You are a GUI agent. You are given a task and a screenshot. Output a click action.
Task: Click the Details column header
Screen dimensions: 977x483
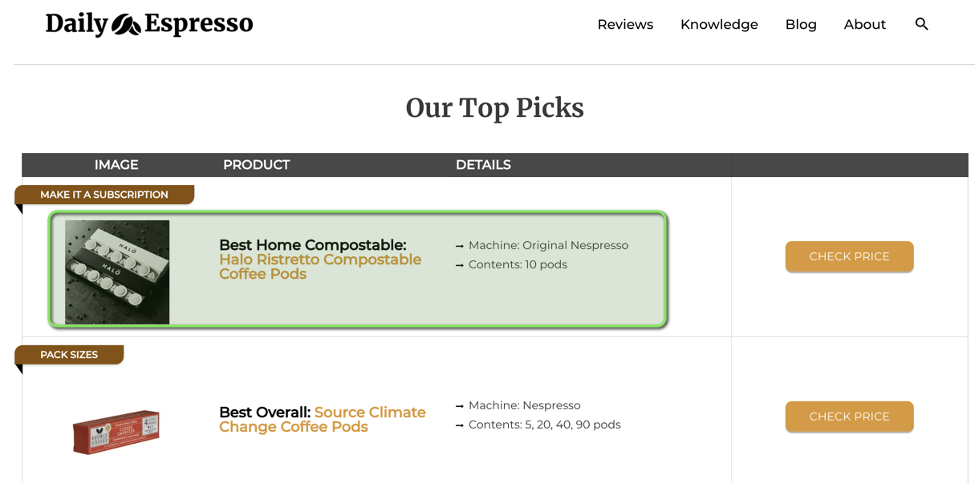(483, 165)
